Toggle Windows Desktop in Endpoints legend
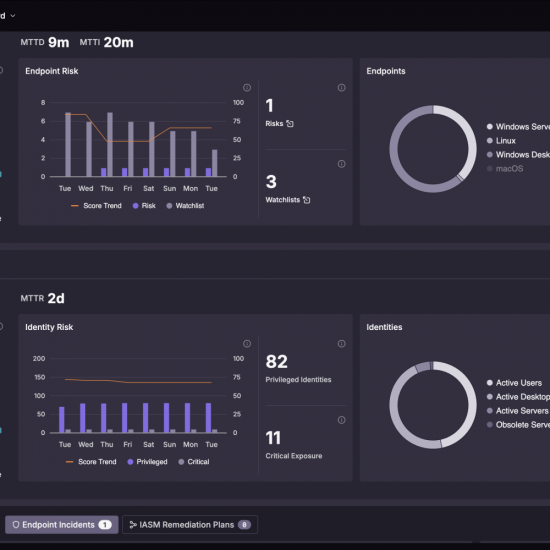The image size is (550, 550). tap(518, 155)
